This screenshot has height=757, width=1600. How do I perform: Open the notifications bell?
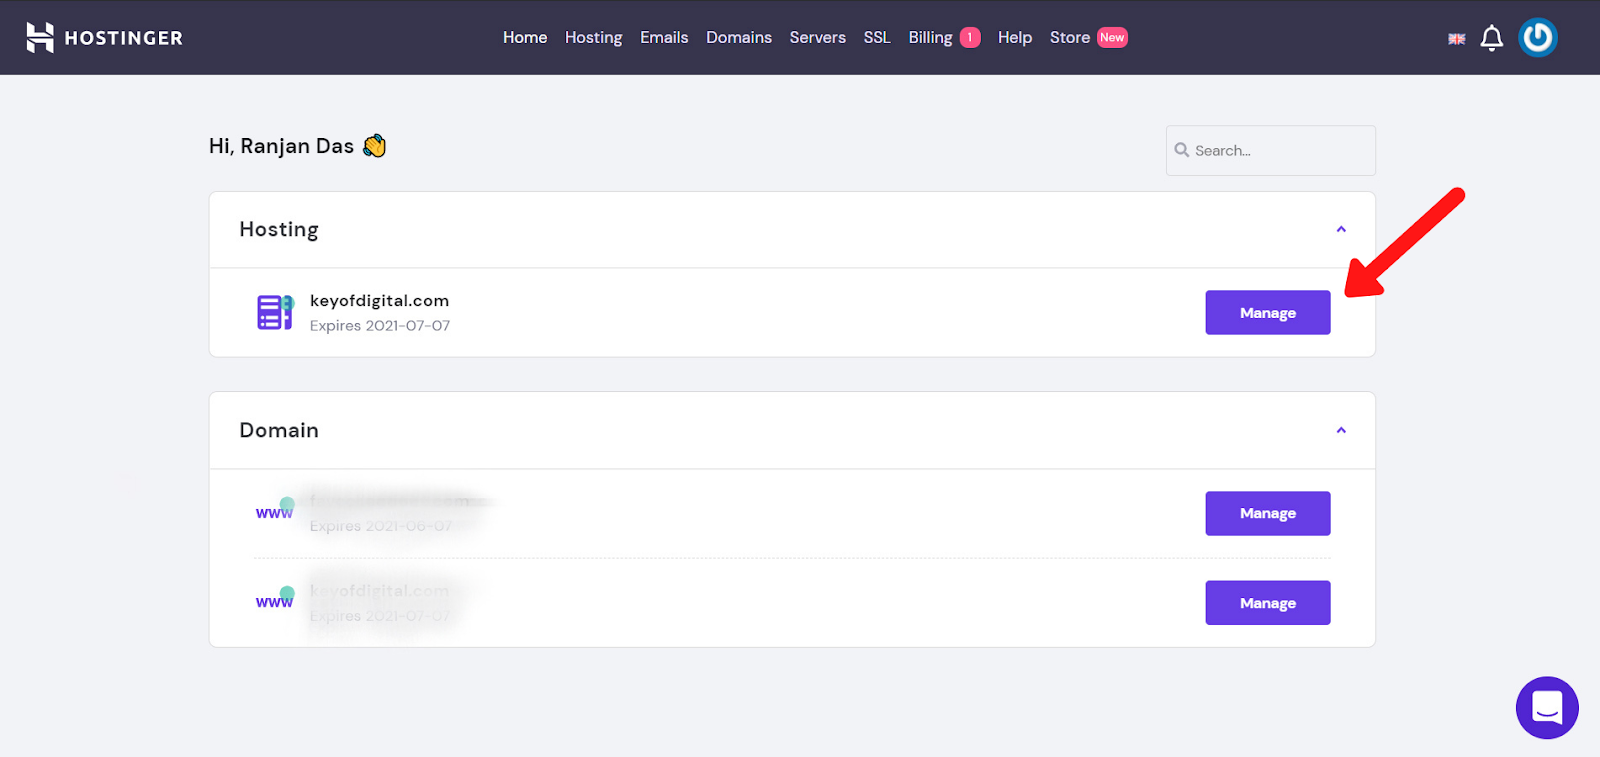point(1491,38)
